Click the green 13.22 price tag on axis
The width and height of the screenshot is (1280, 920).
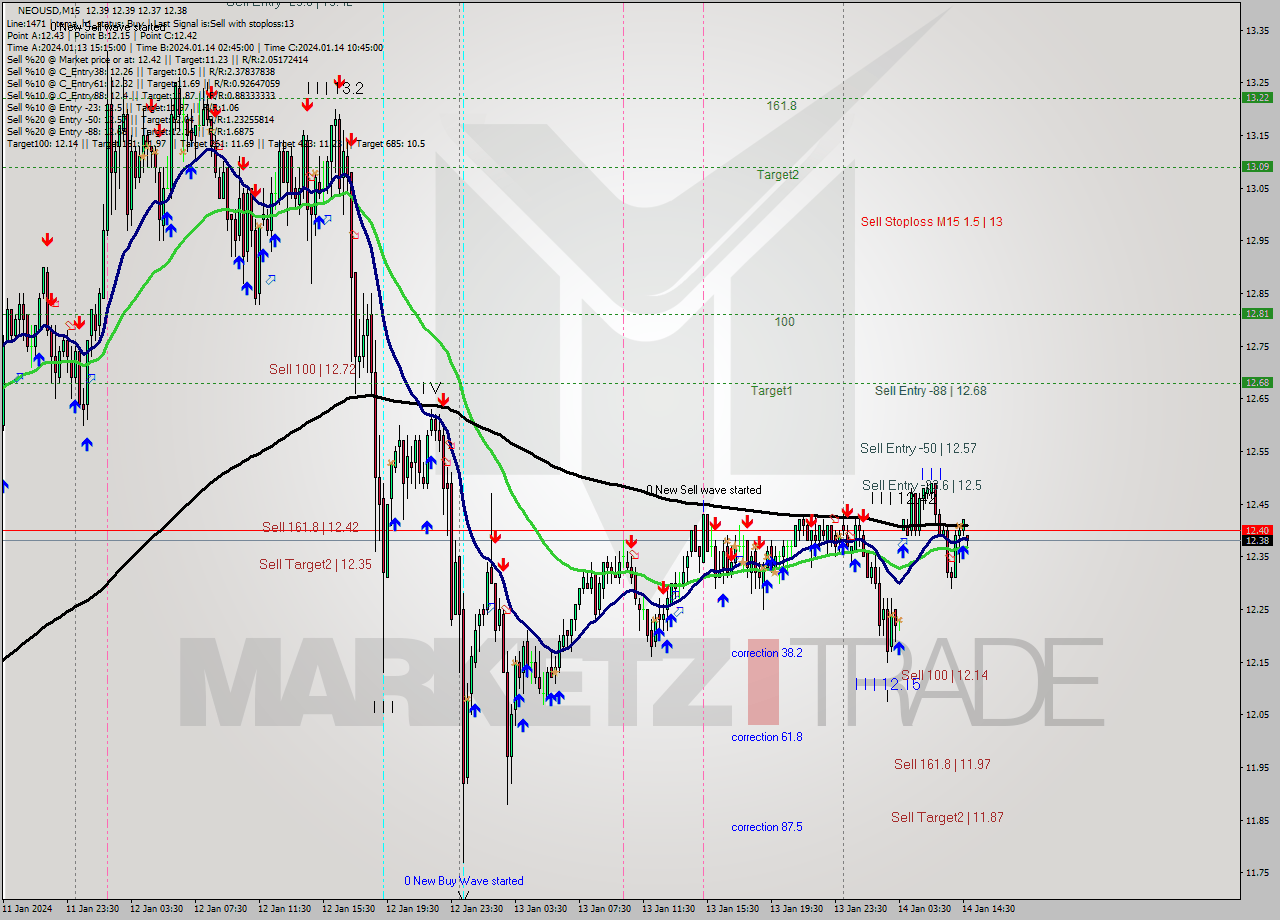tap(1257, 97)
